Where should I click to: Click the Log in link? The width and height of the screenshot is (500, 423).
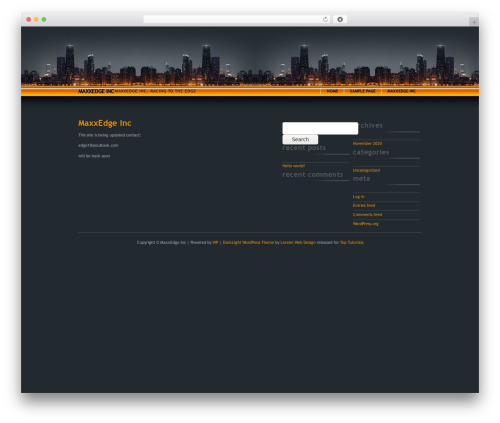[x=358, y=197]
